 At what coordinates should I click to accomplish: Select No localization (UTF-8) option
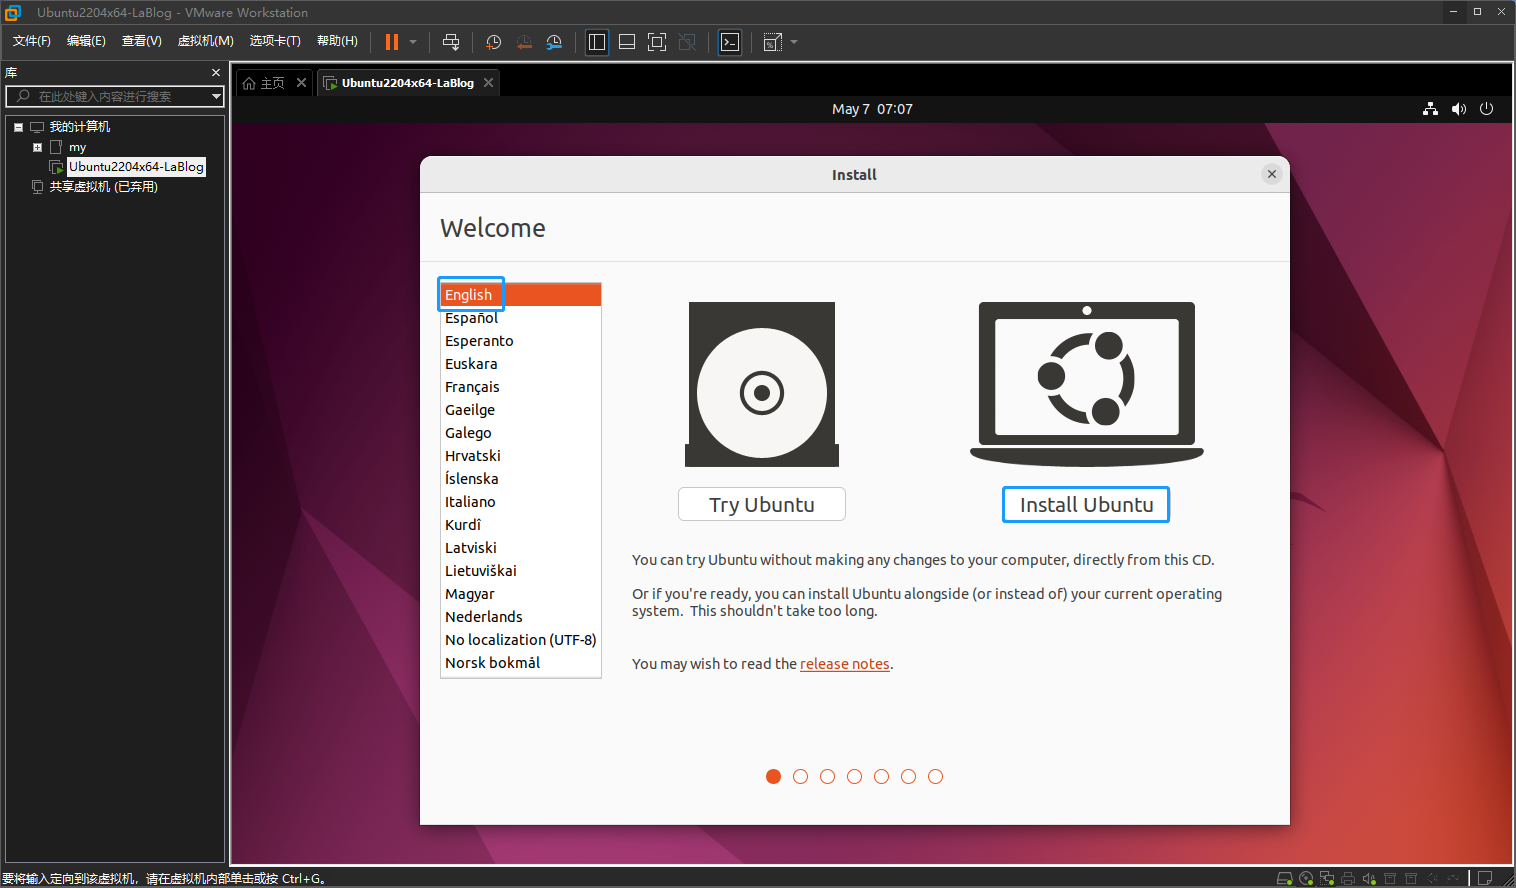tap(521, 640)
